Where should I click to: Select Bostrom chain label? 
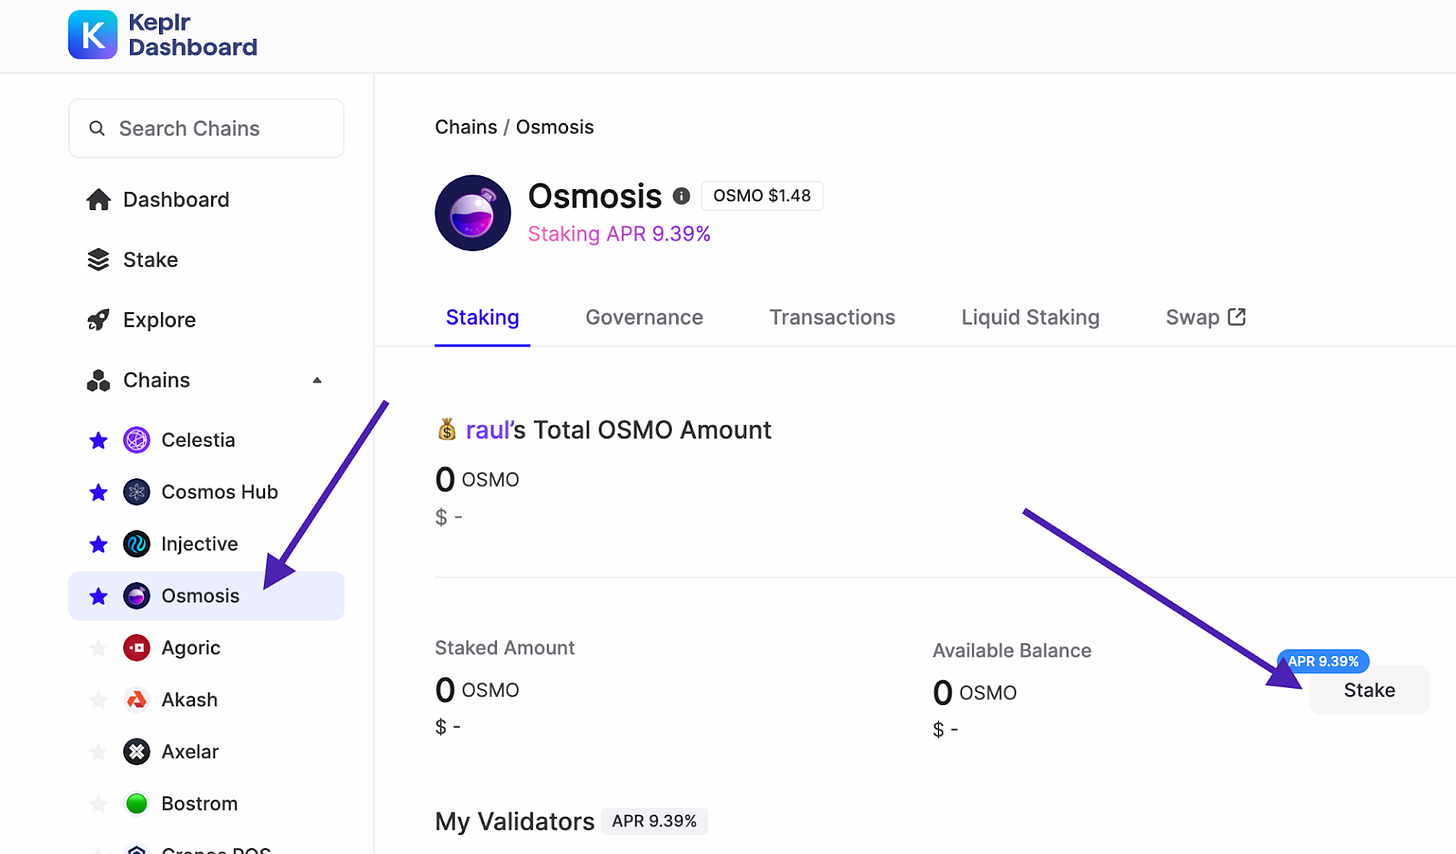coord(199,804)
